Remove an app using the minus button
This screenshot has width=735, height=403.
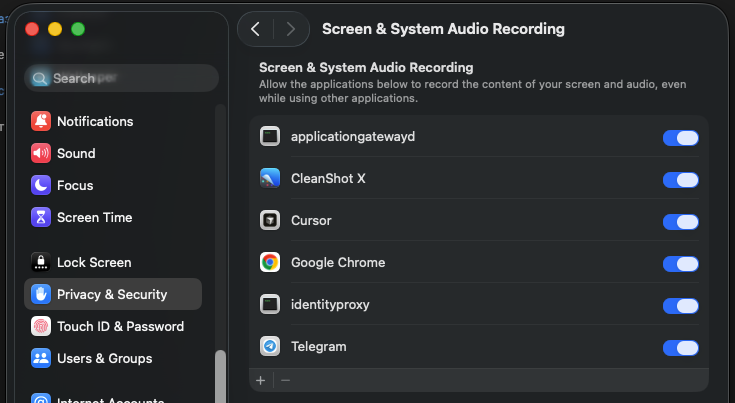[x=285, y=380]
